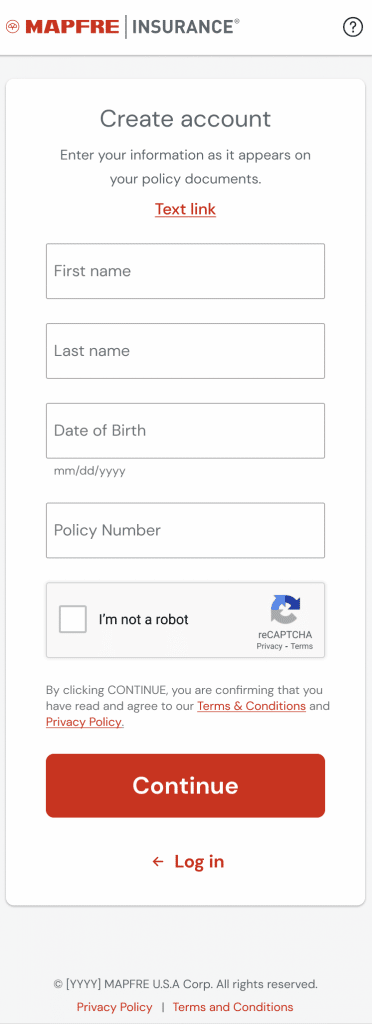
Task: Check the I'm not a robot box
Action: point(72,619)
